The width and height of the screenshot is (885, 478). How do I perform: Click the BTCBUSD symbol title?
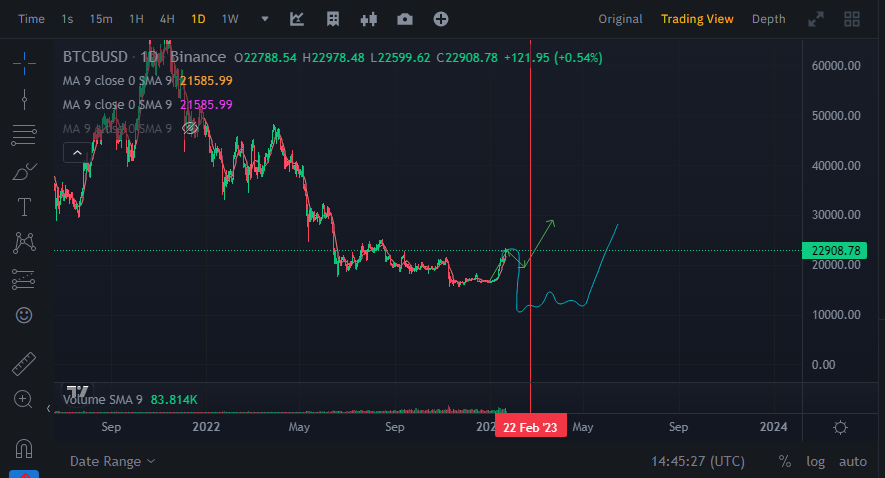(x=95, y=57)
